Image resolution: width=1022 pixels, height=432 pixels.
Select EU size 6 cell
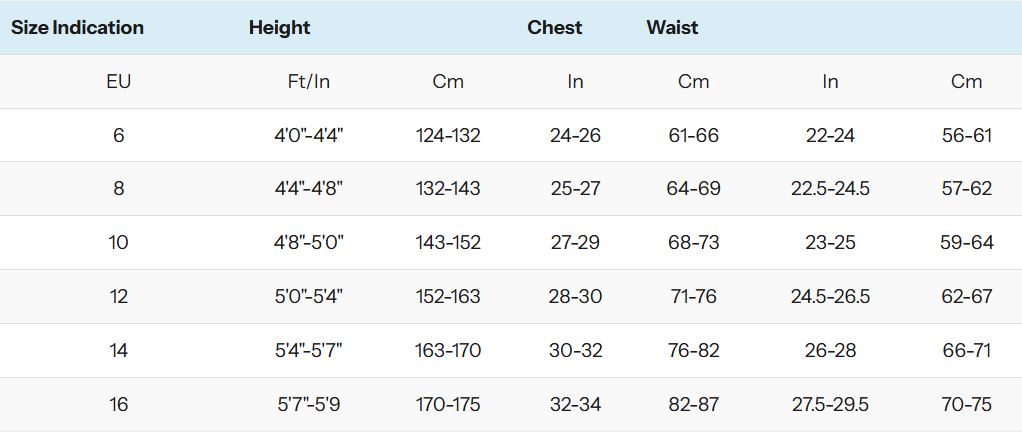pyautogui.click(x=119, y=135)
